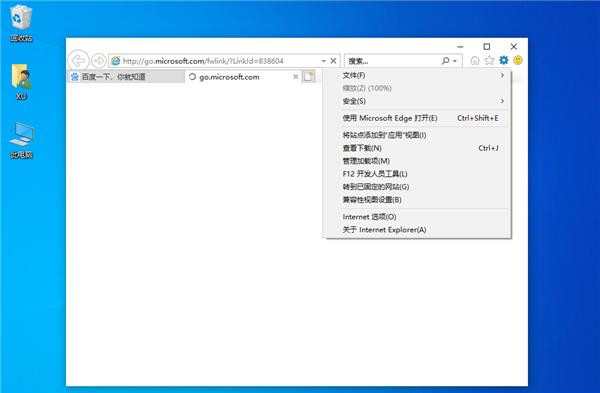Open the 文件(F) menu item
Image resolution: width=600 pixels, height=393 pixels.
click(417, 75)
